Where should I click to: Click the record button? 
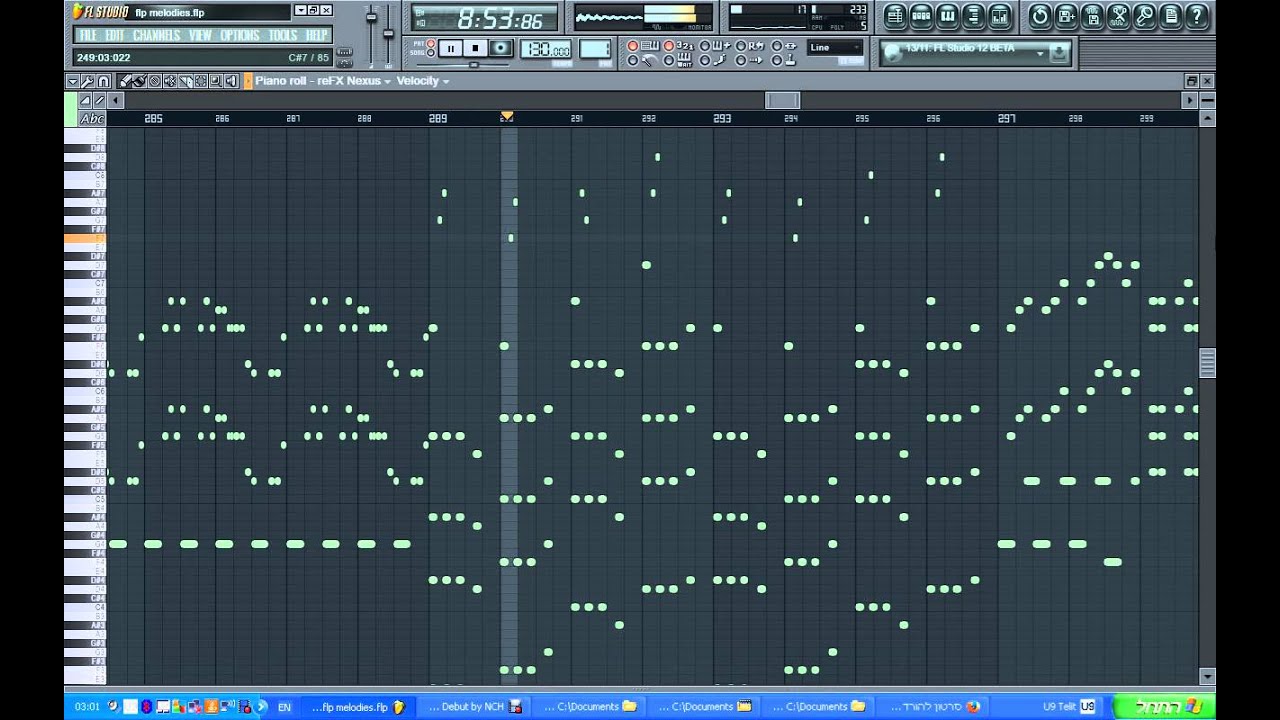pyautogui.click(x=500, y=48)
